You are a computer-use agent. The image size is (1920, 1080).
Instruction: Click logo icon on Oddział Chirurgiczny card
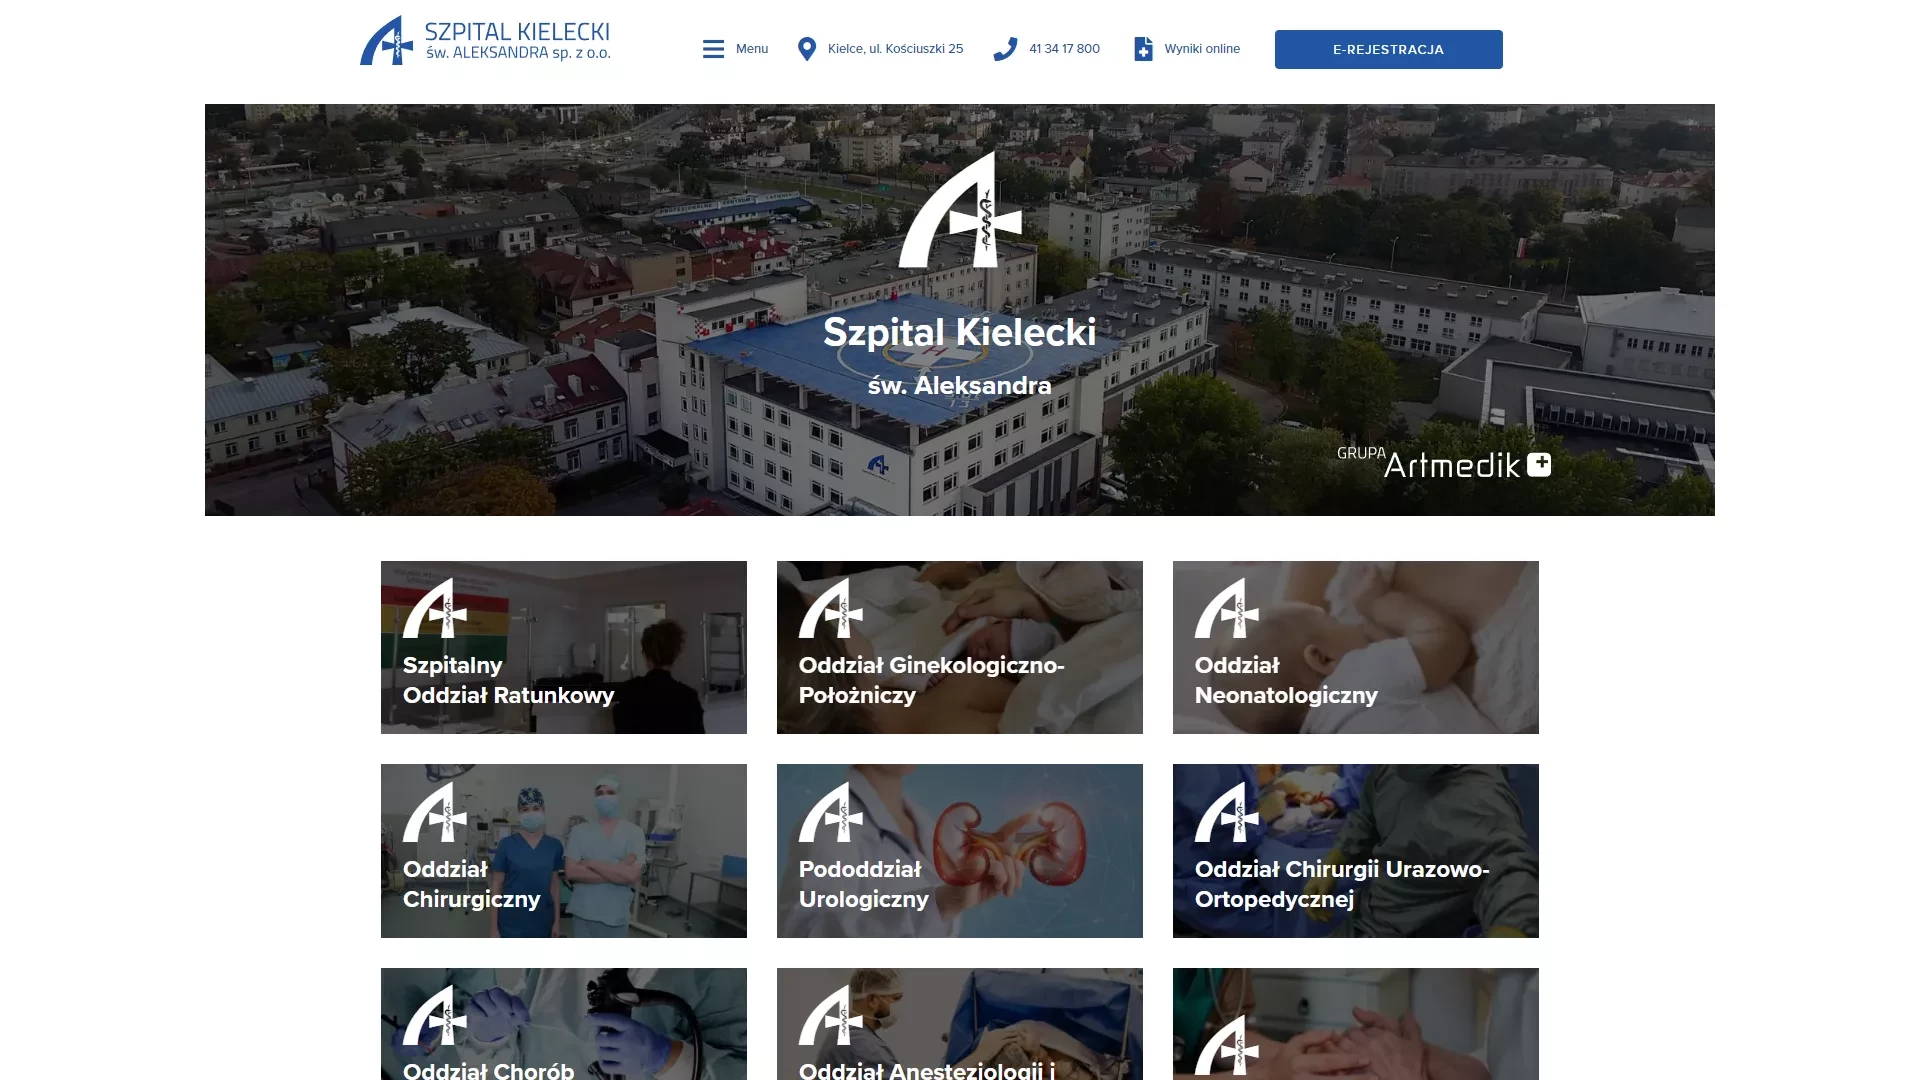coord(435,812)
